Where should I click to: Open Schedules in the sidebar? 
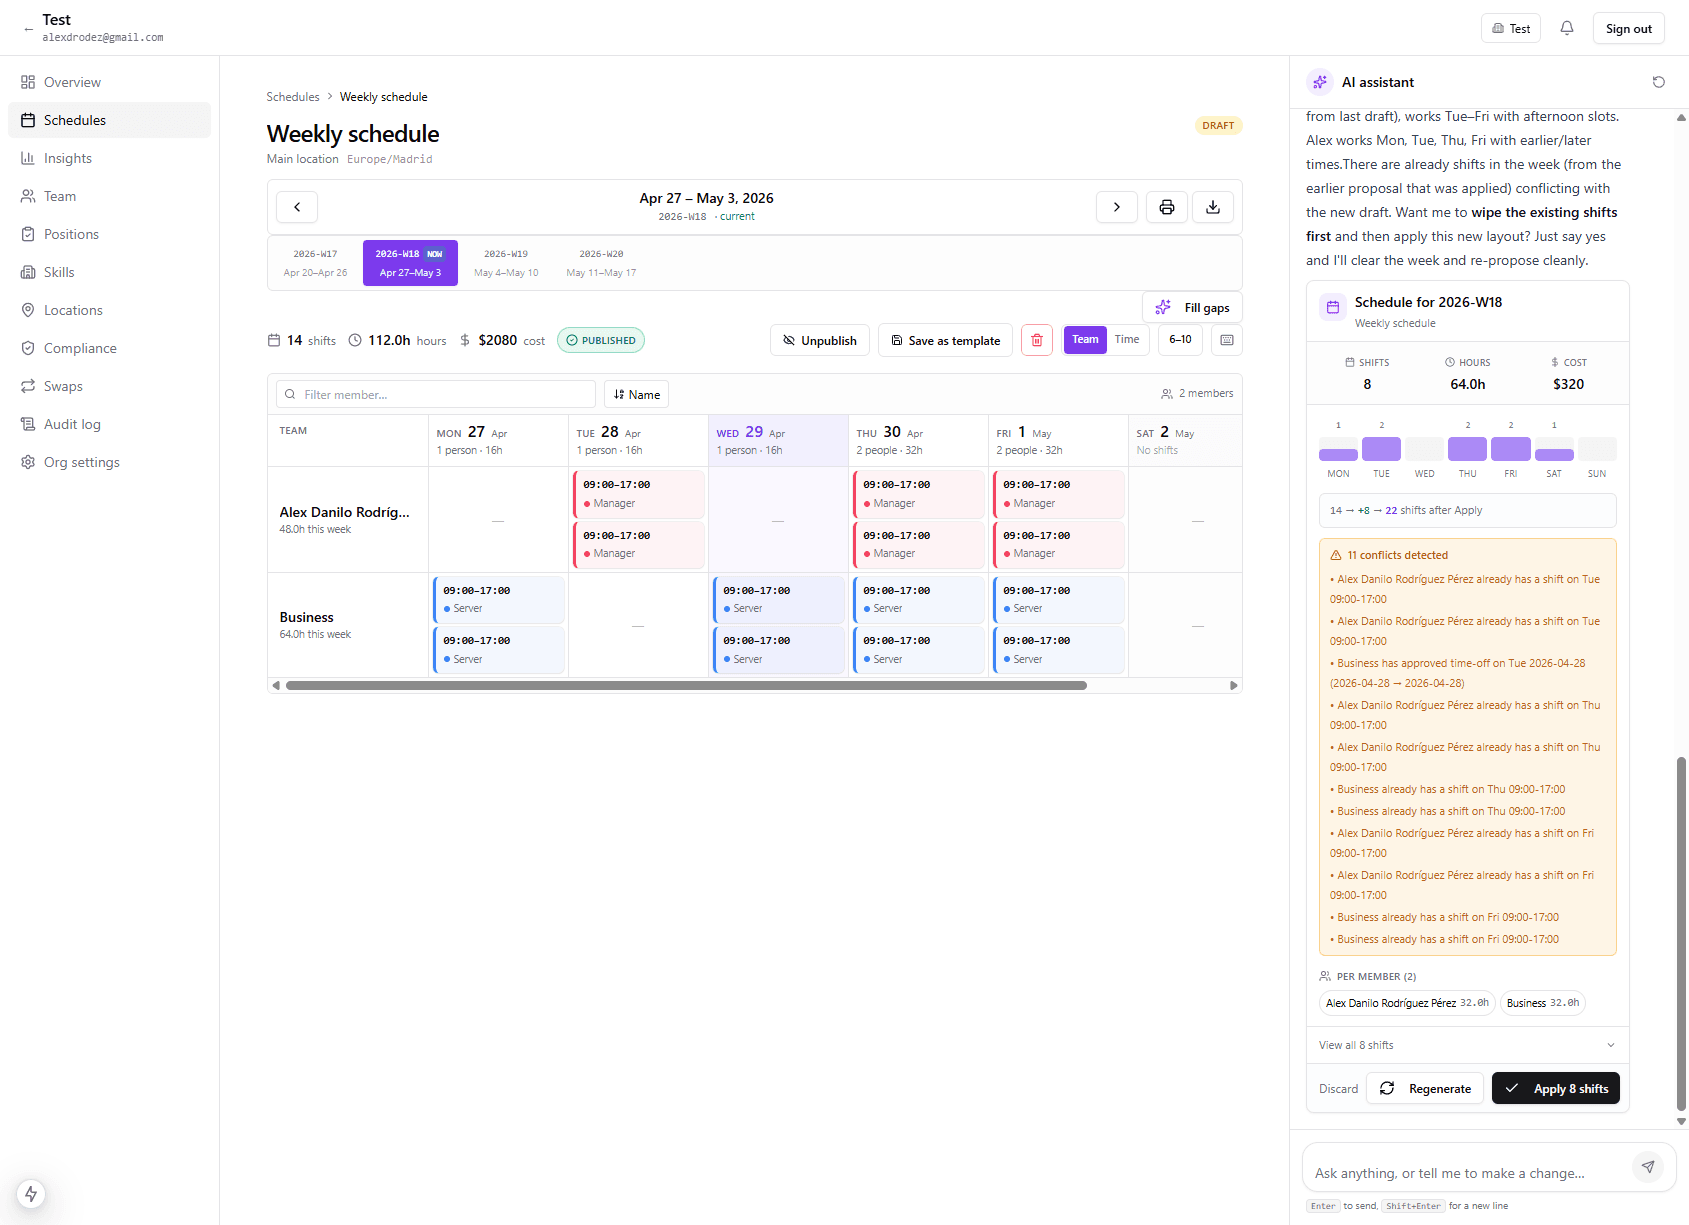(109, 120)
